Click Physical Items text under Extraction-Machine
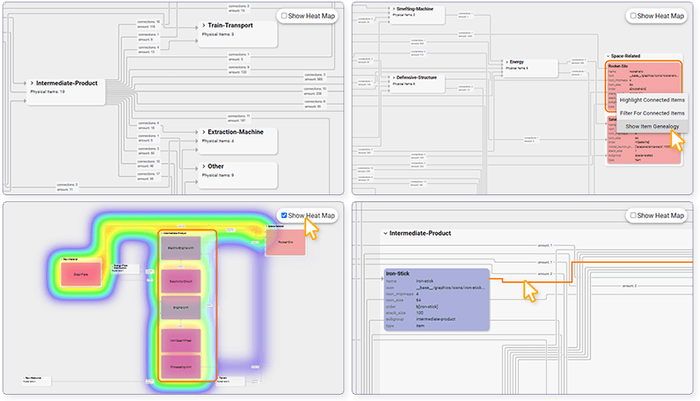This screenshot has width=700, height=401. click(x=218, y=141)
